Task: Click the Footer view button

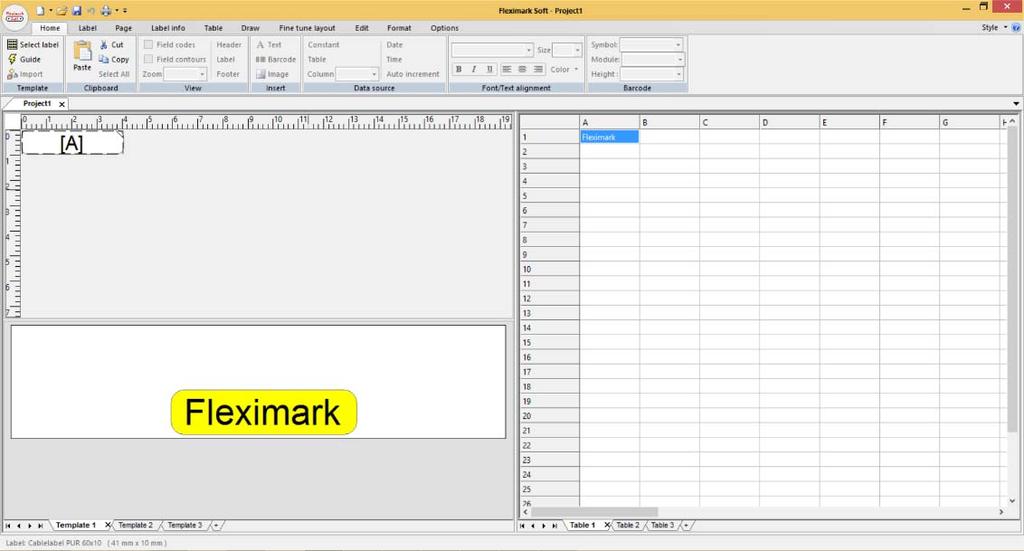Action: click(228, 74)
